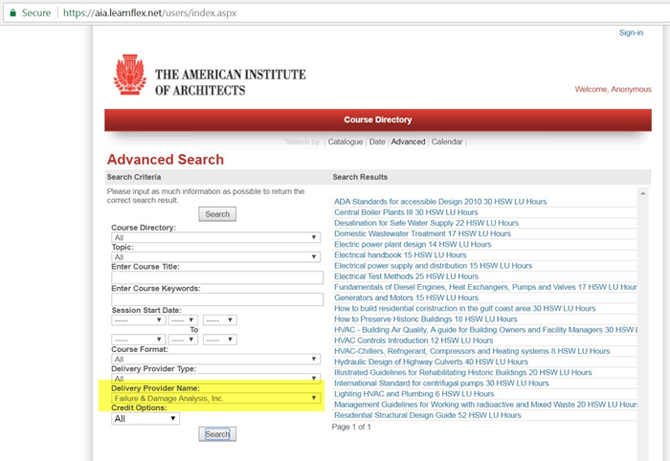The width and height of the screenshot is (670, 461).
Task: Open Management Guidelines for radioactive Waste course
Action: point(485,405)
